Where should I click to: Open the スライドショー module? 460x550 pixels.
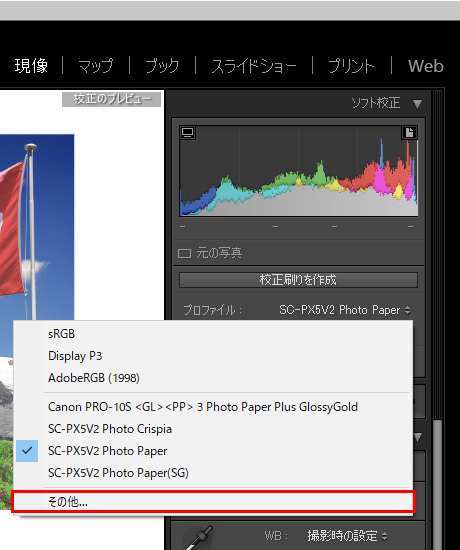[x=254, y=66]
